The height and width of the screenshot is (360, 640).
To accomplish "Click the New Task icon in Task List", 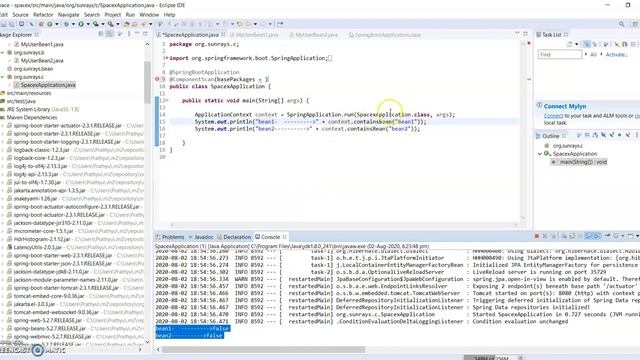I will tap(569, 44).
